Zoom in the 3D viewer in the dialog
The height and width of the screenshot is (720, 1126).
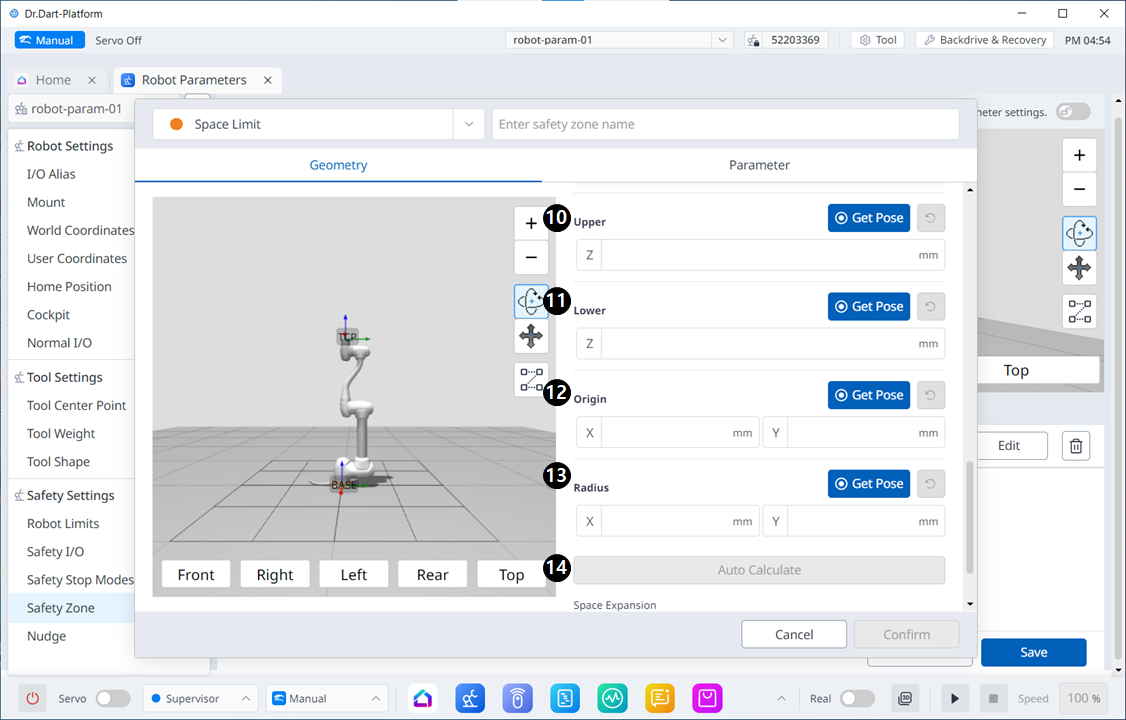pos(531,224)
